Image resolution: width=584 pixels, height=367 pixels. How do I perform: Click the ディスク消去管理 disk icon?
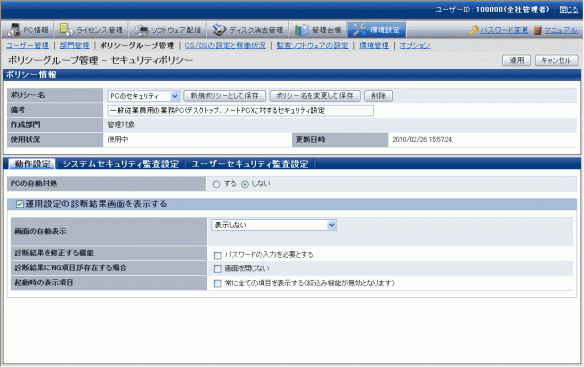click(219, 30)
